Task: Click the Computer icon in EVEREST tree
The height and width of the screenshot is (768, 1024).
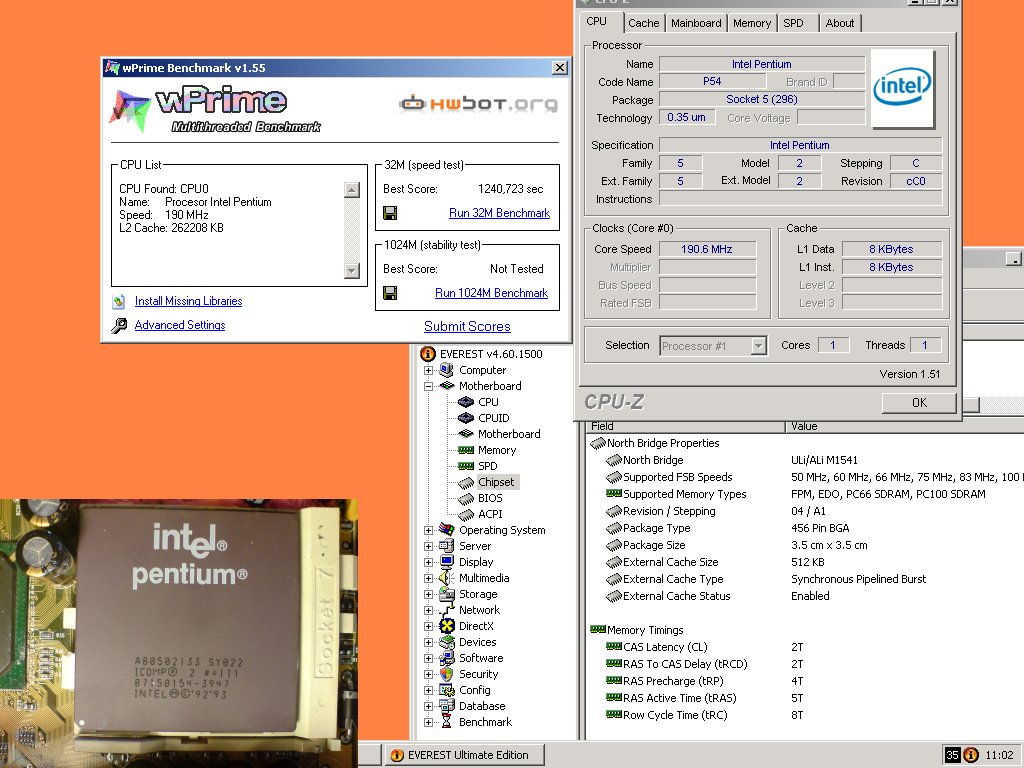Action: 447,370
